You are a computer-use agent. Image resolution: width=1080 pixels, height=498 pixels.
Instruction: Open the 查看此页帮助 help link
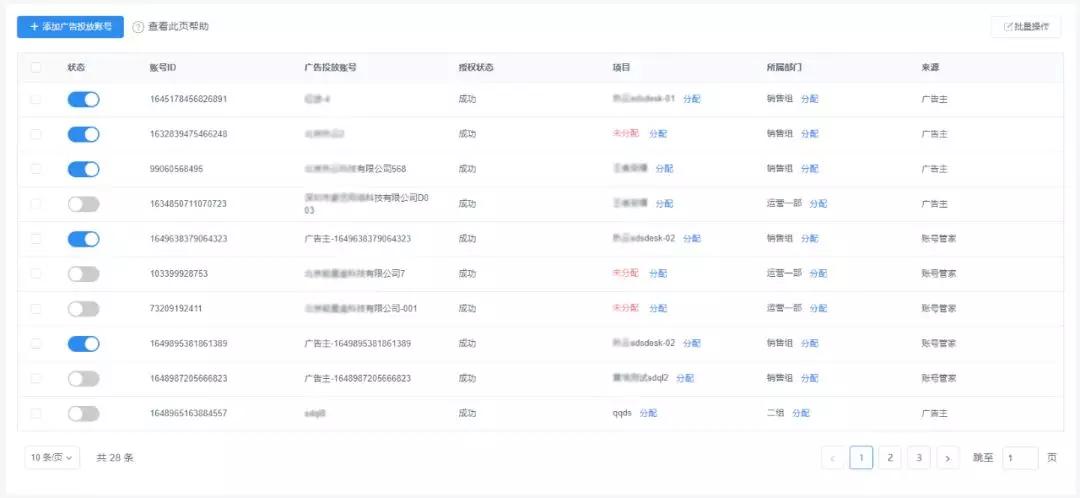(x=171, y=27)
